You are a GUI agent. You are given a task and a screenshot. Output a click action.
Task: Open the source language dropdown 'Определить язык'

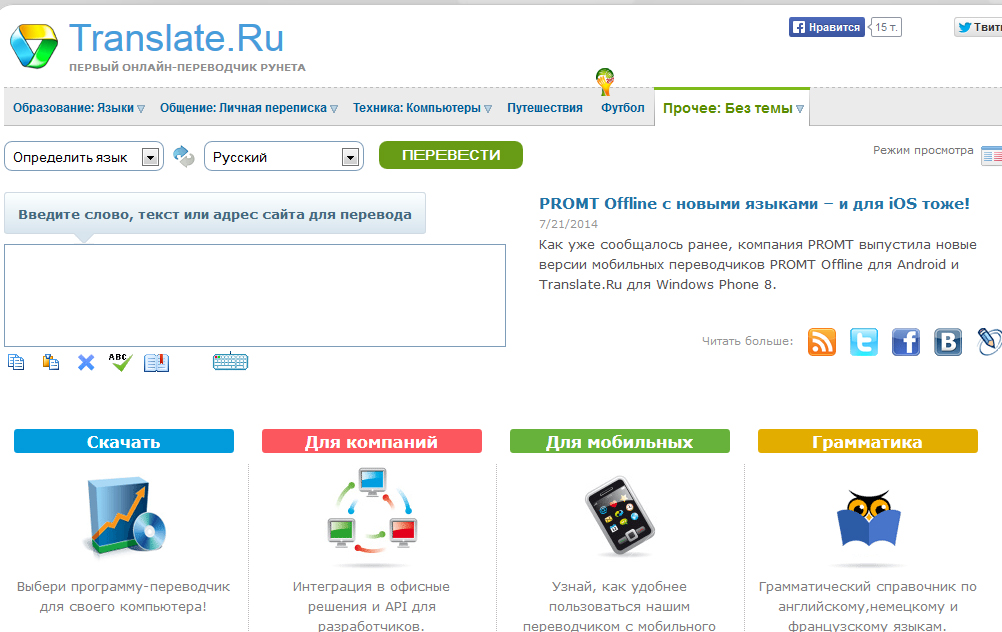click(x=83, y=157)
